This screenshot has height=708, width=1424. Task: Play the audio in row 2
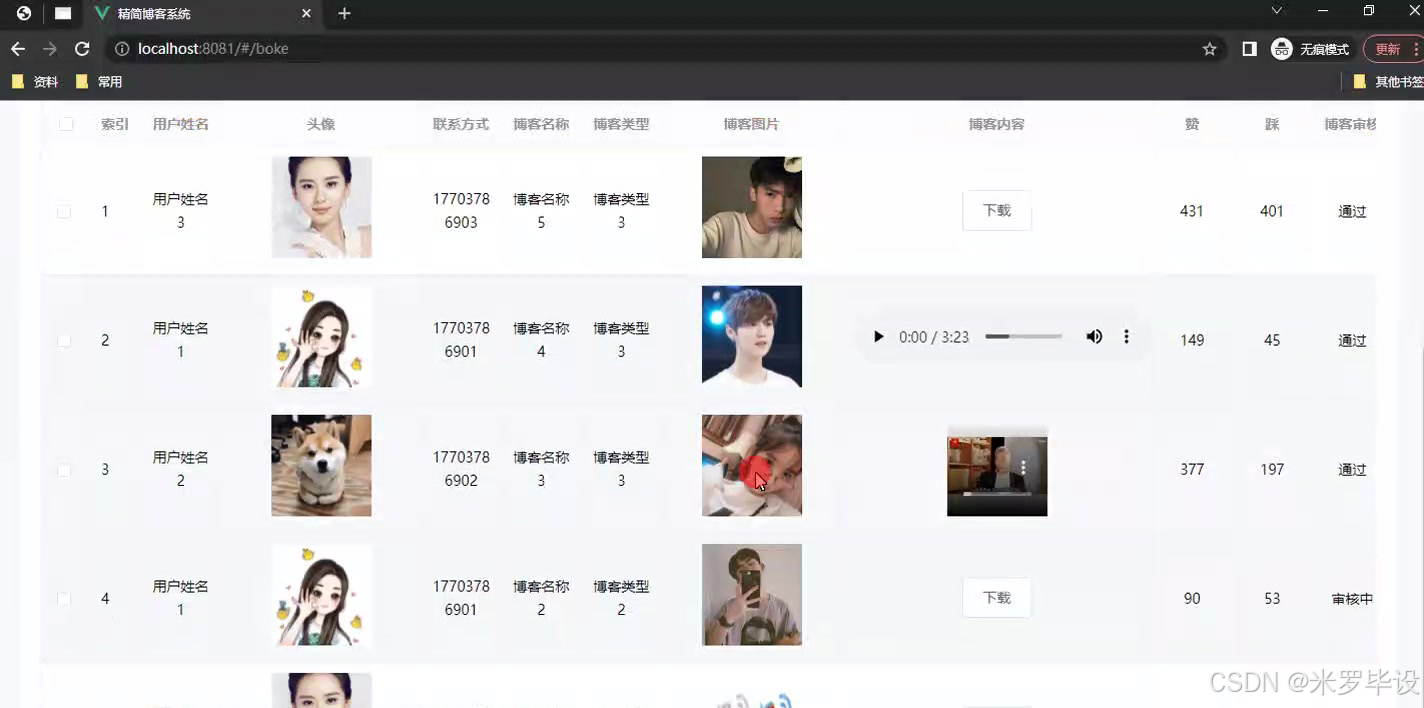coord(878,337)
